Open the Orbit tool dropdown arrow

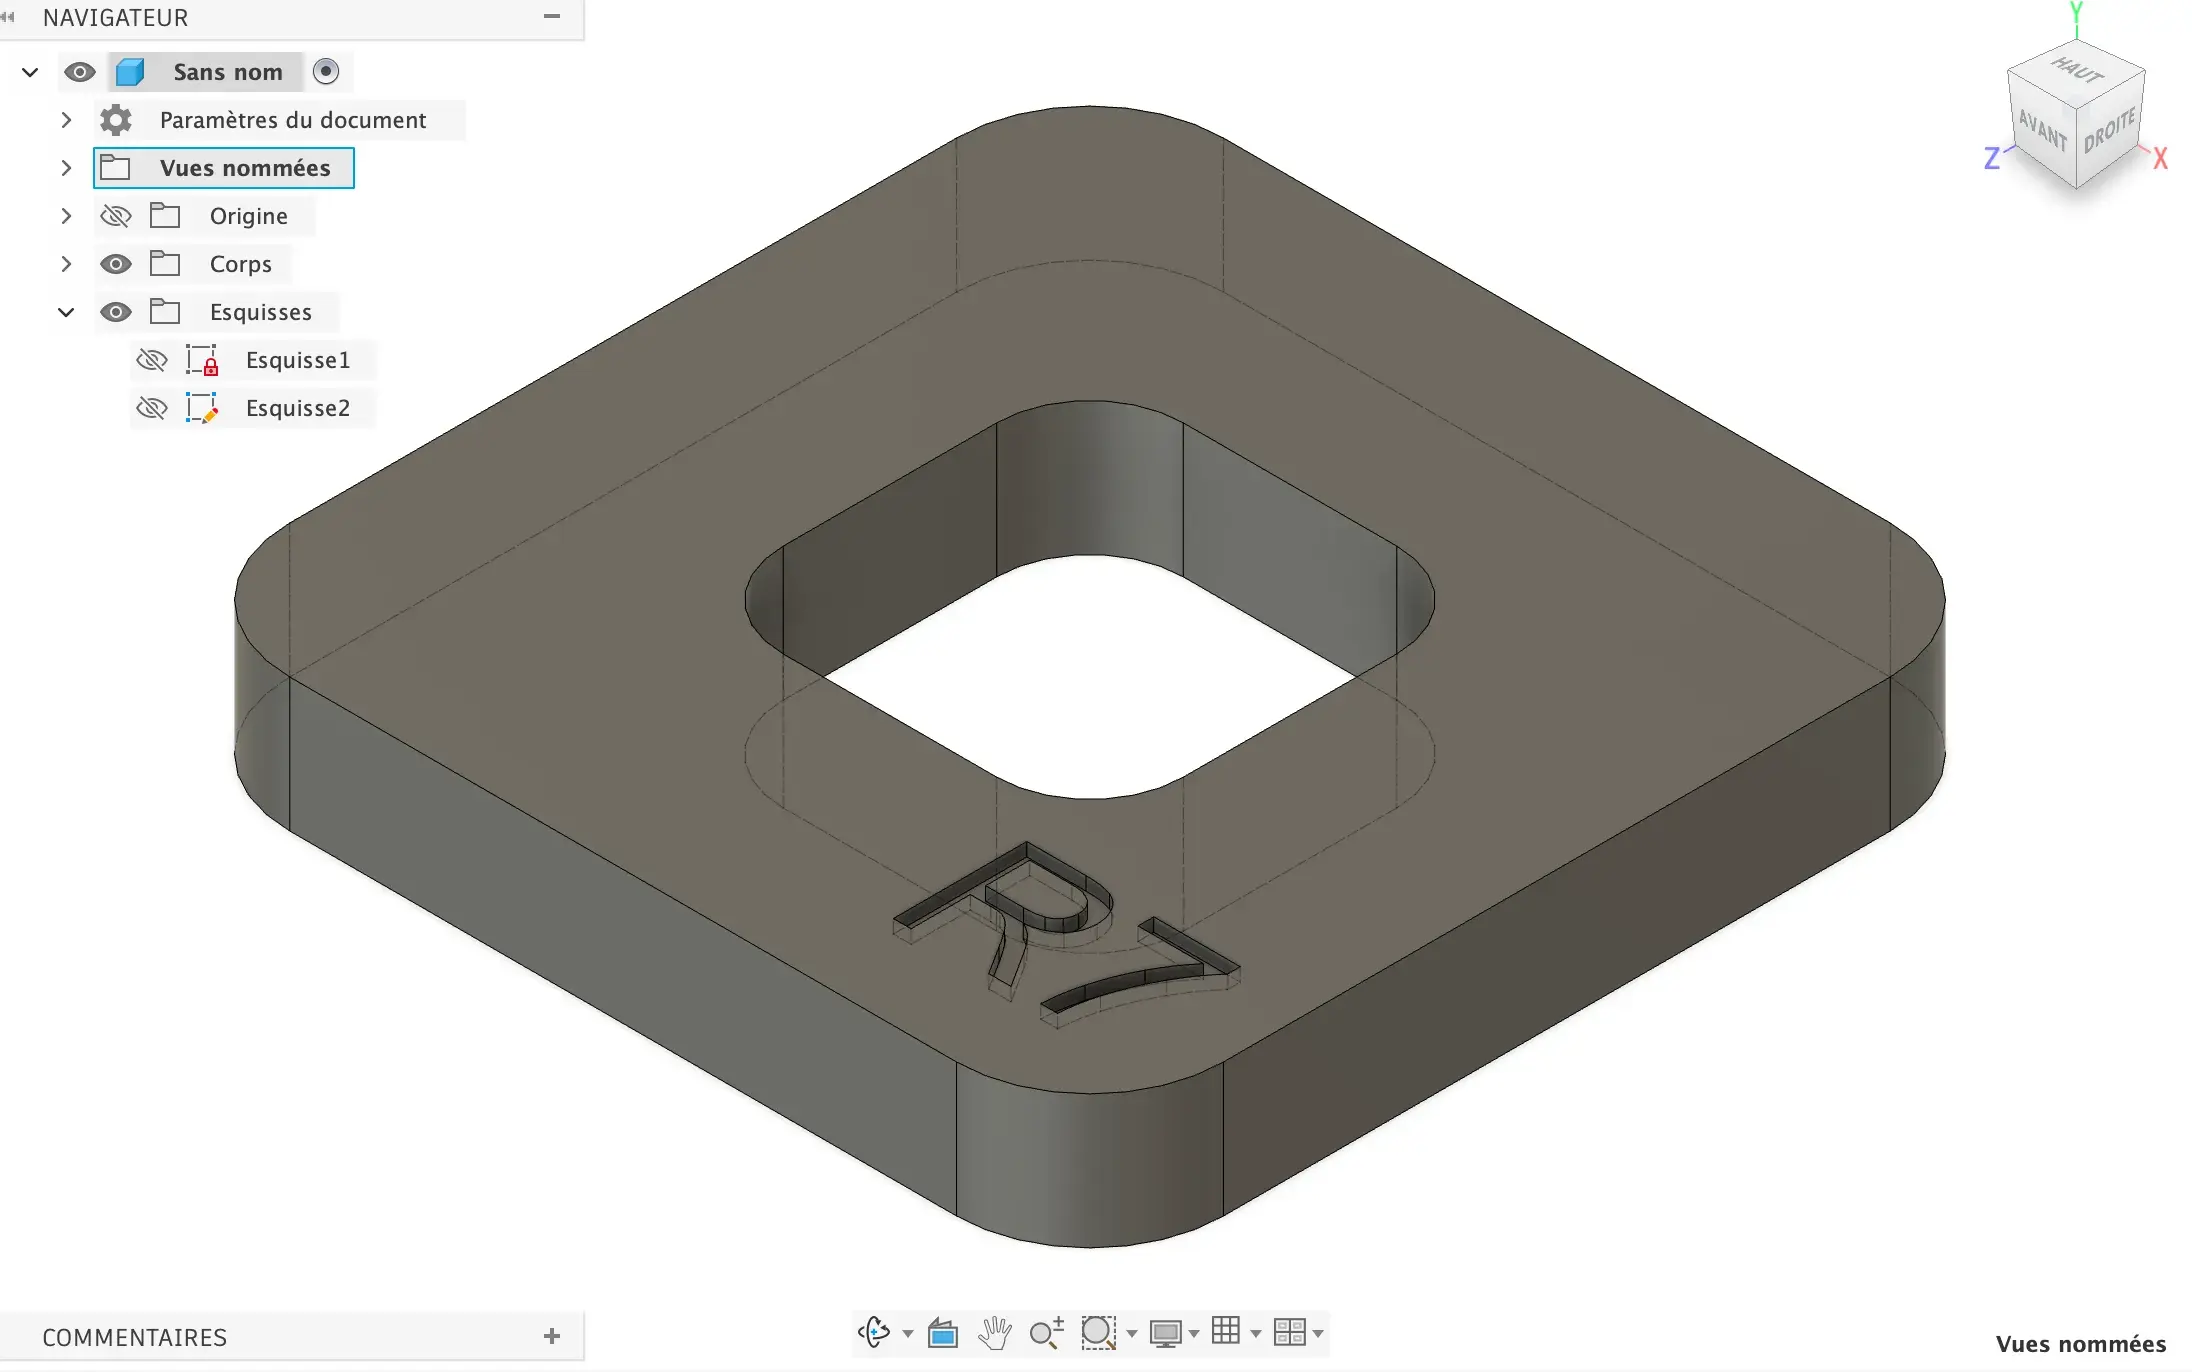click(908, 1334)
